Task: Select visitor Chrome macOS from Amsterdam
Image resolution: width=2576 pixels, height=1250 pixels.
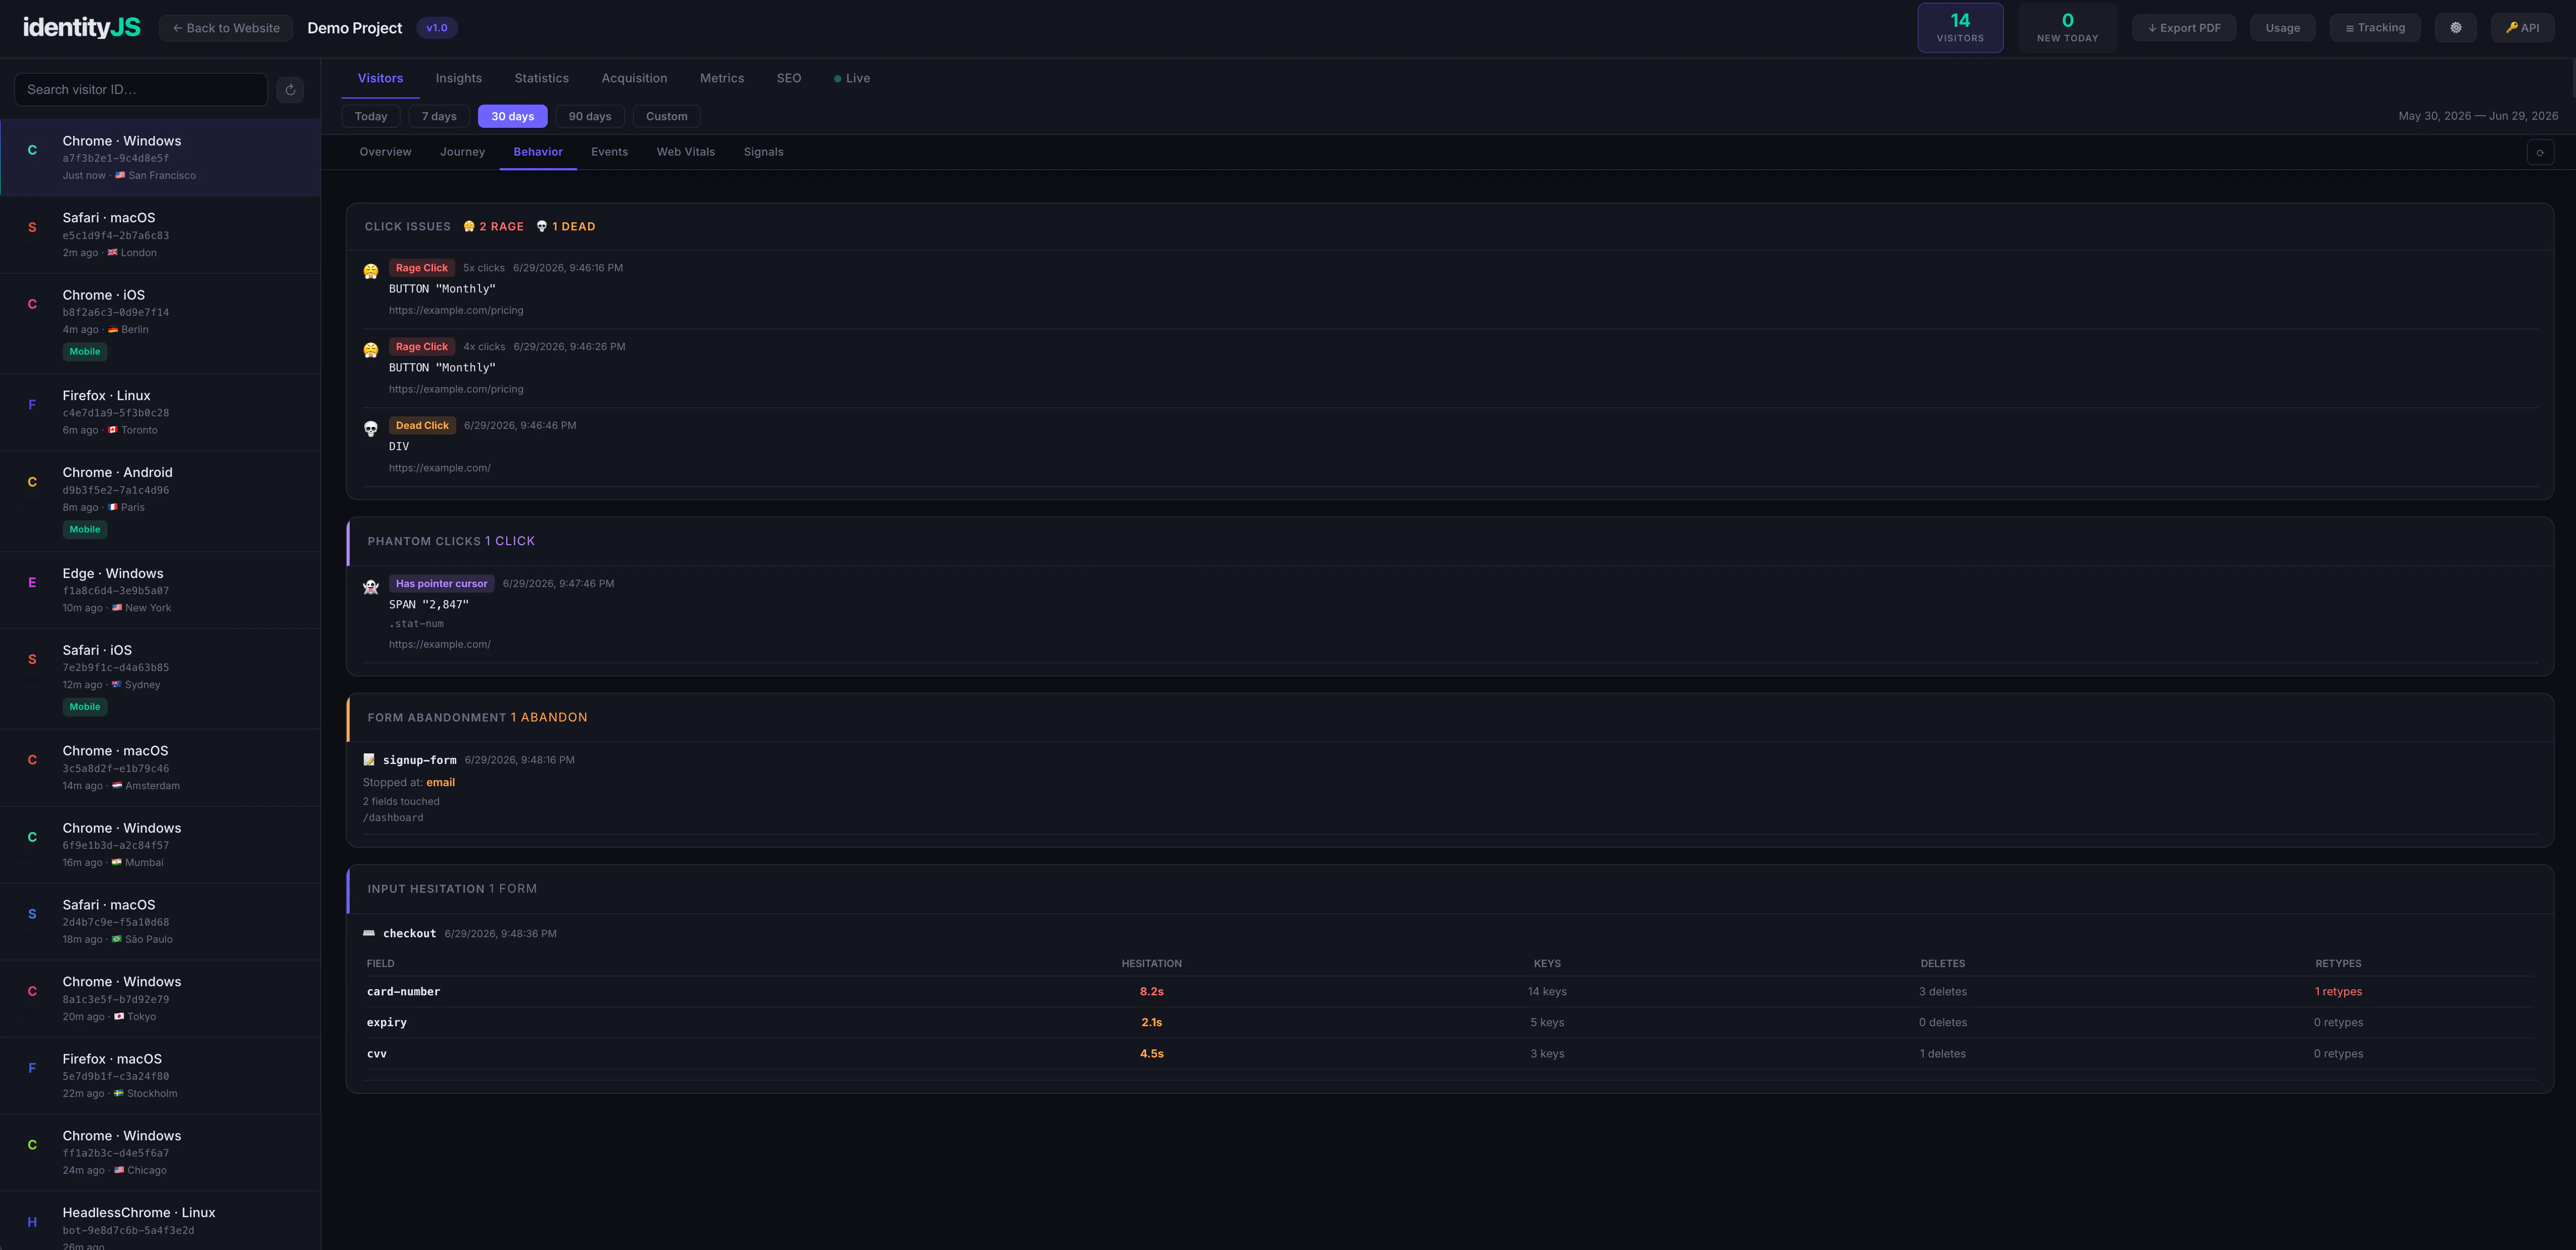Action: 160,768
